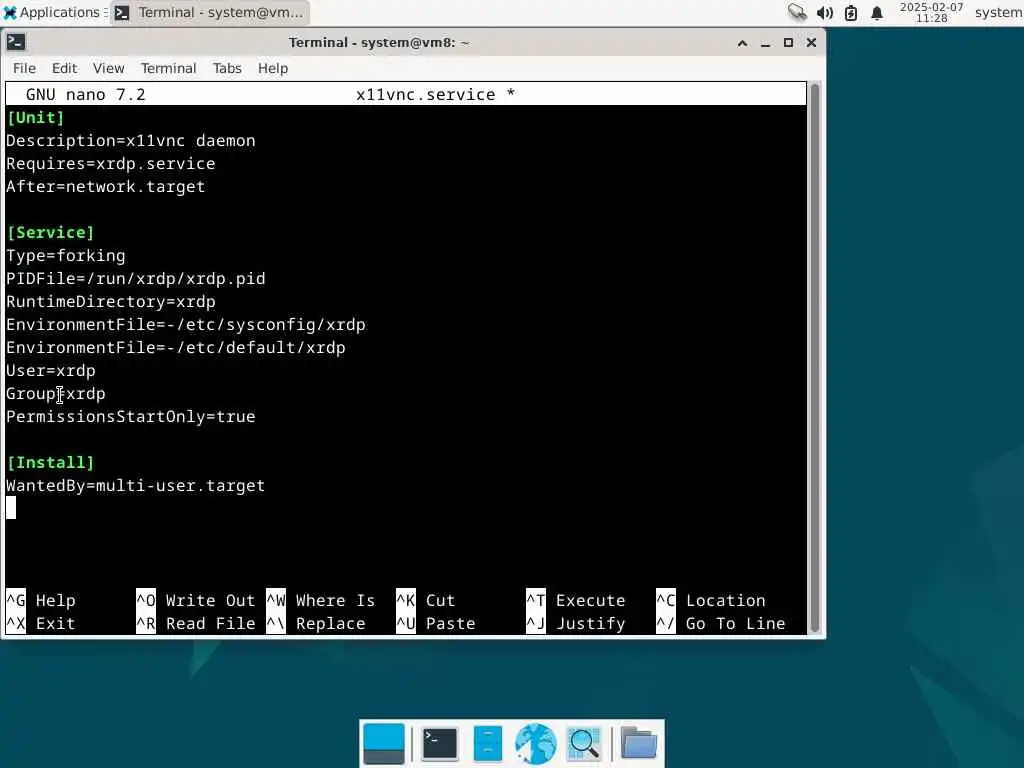Open the View menu
The width and height of the screenshot is (1024, 768).
pyautogui.click(x=108, y=68)
